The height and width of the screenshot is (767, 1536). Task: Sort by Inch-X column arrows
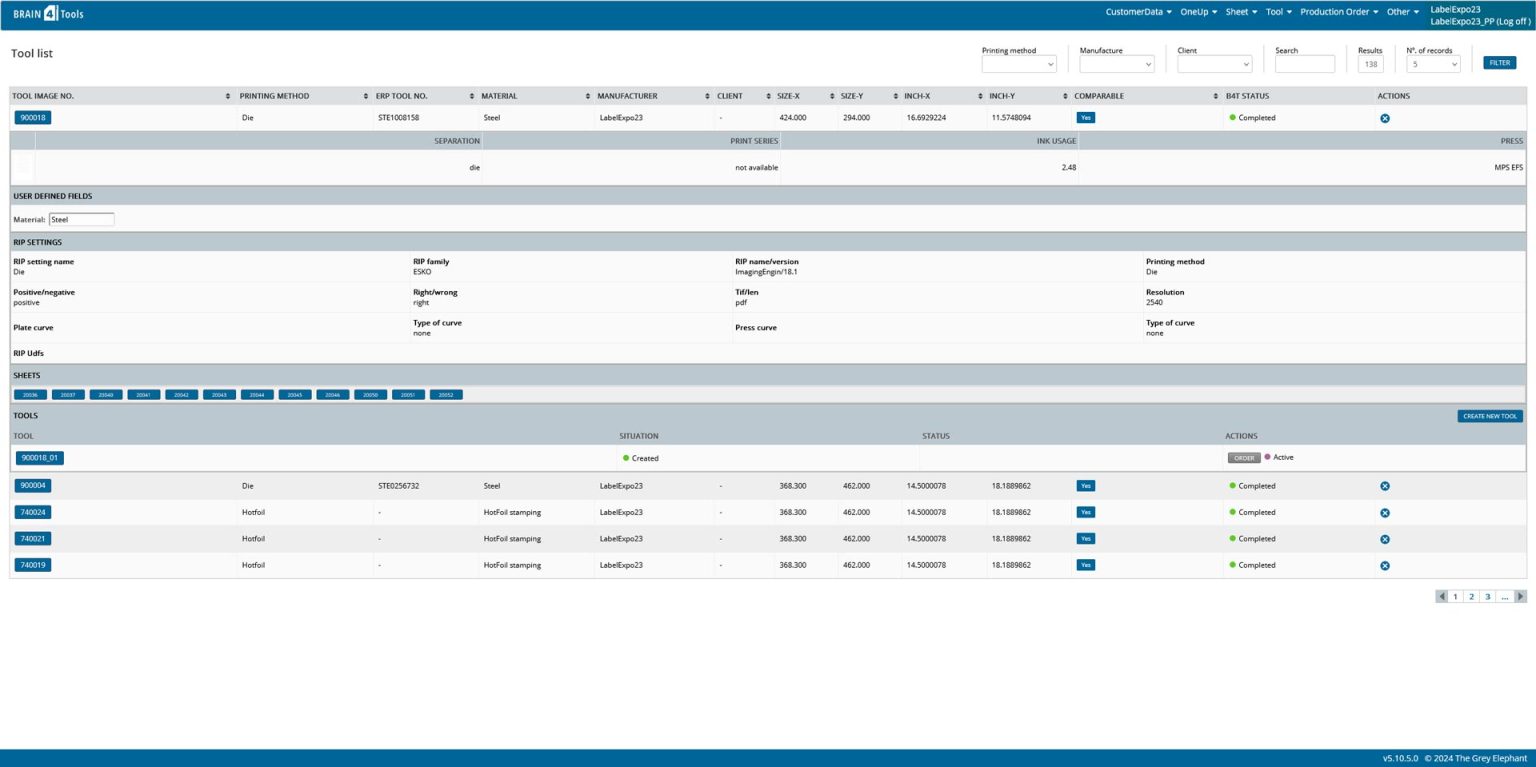coord(979,96)
